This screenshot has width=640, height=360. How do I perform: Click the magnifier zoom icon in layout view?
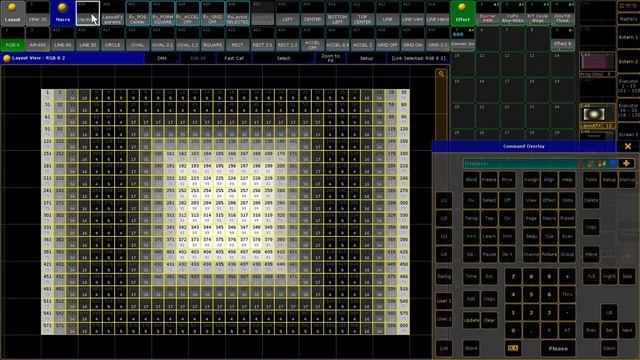441,74
